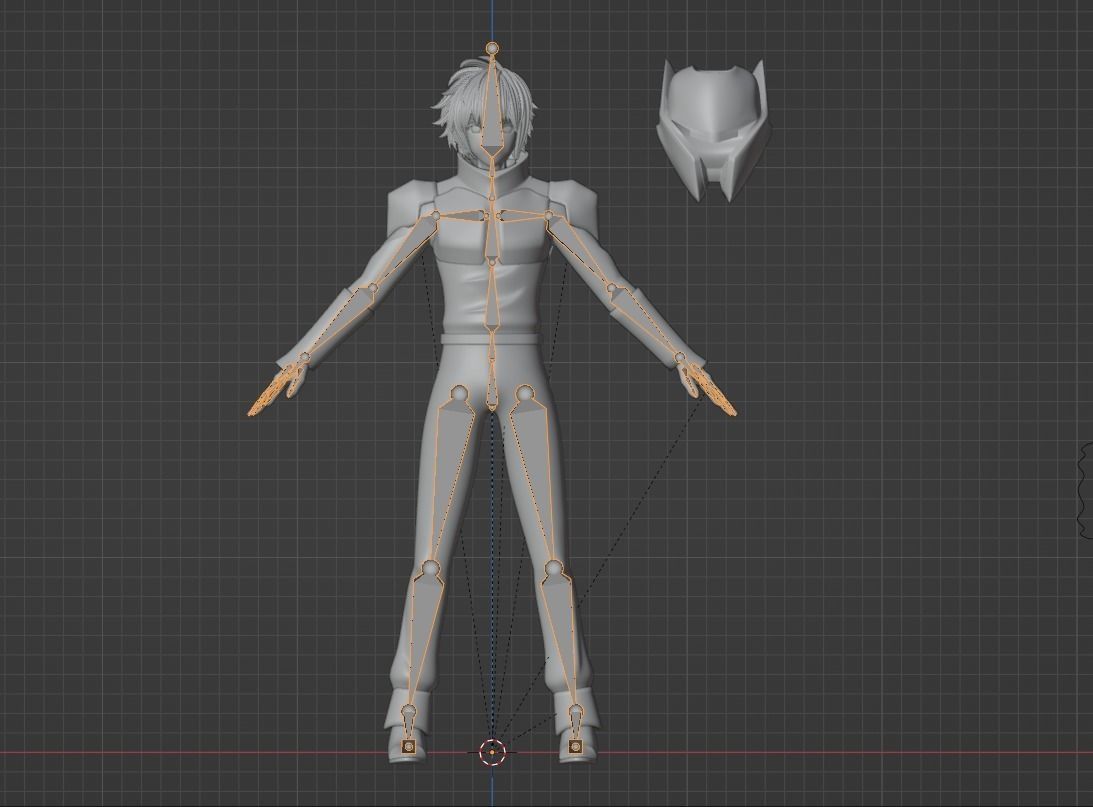
Task: Select the detached helmet mask object
Action: 714,129
